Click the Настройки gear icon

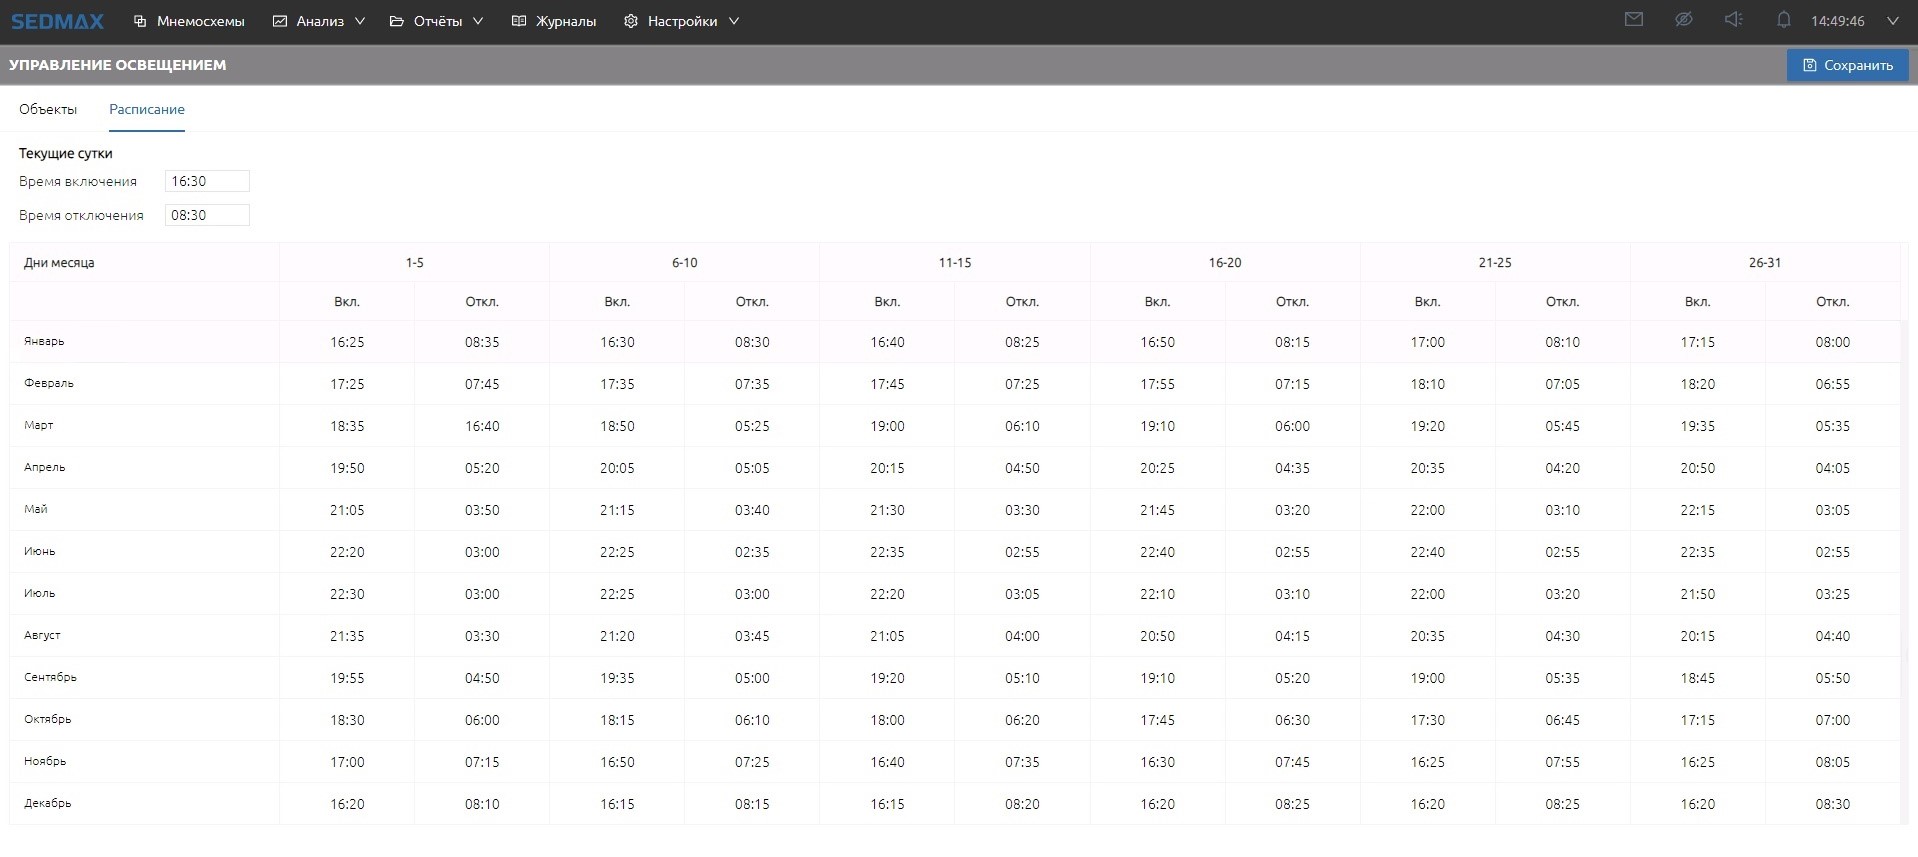(x=630, y=21)
